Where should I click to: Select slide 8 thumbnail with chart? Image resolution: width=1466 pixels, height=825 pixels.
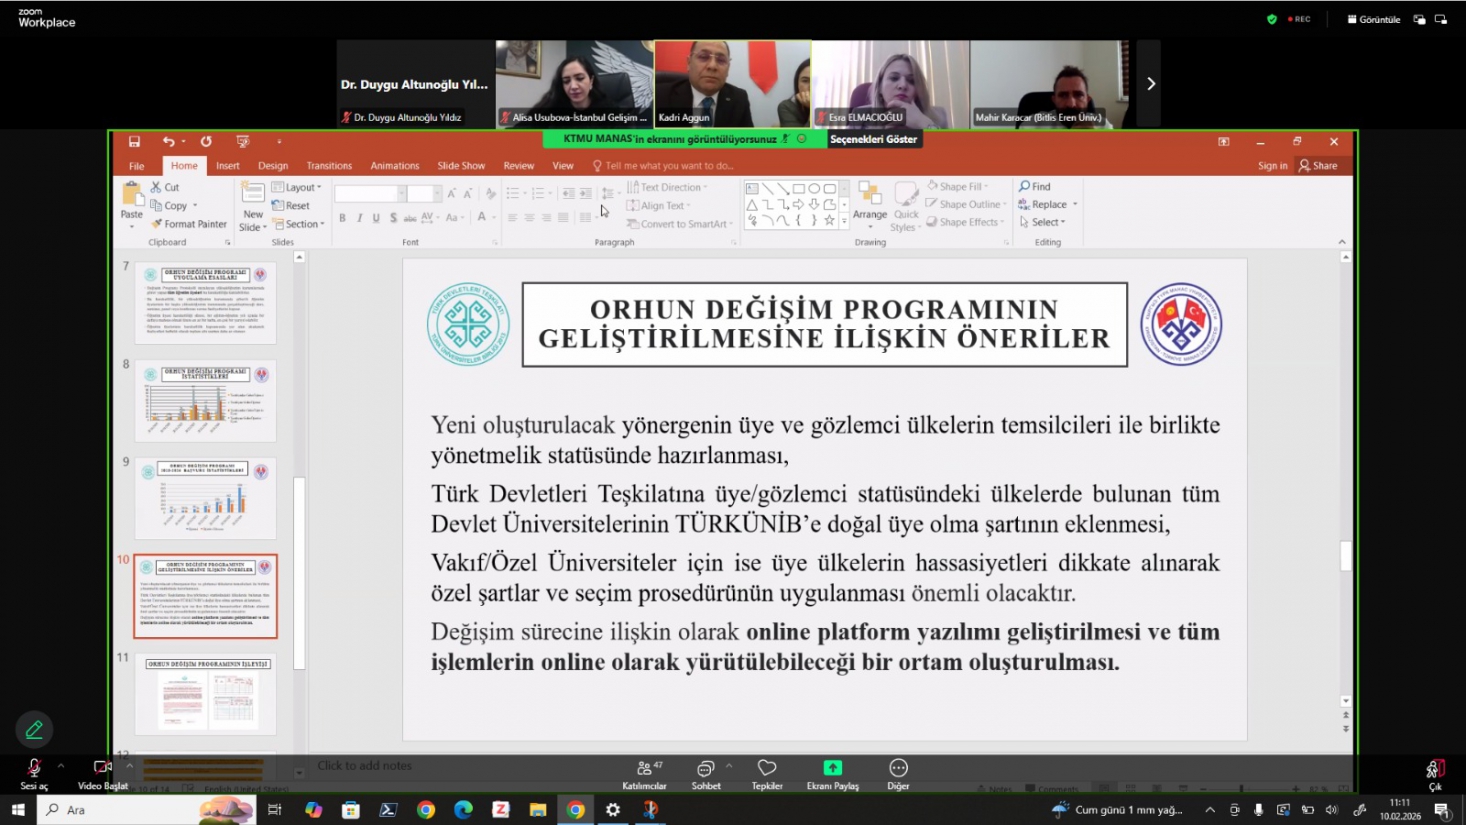point(206,401)
